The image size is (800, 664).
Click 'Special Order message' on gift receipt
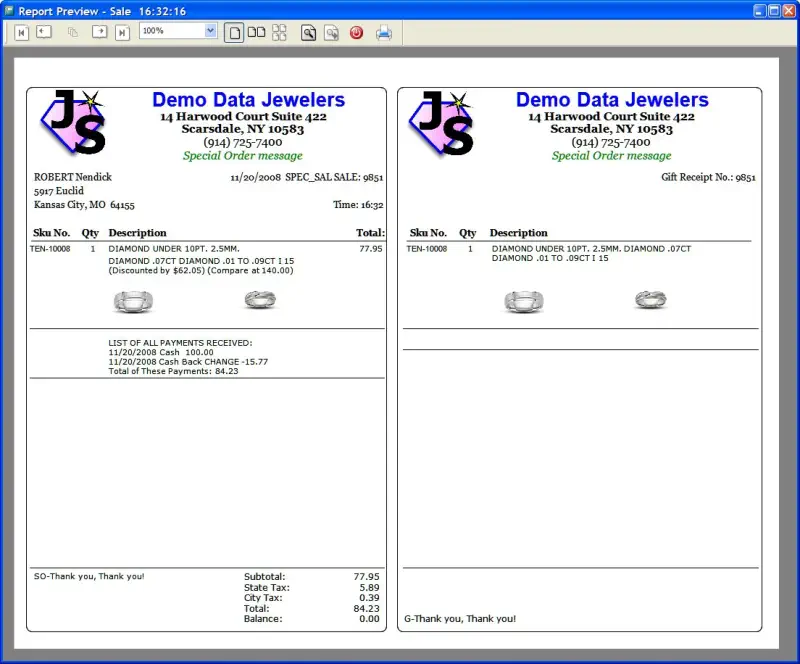(611, 156)
